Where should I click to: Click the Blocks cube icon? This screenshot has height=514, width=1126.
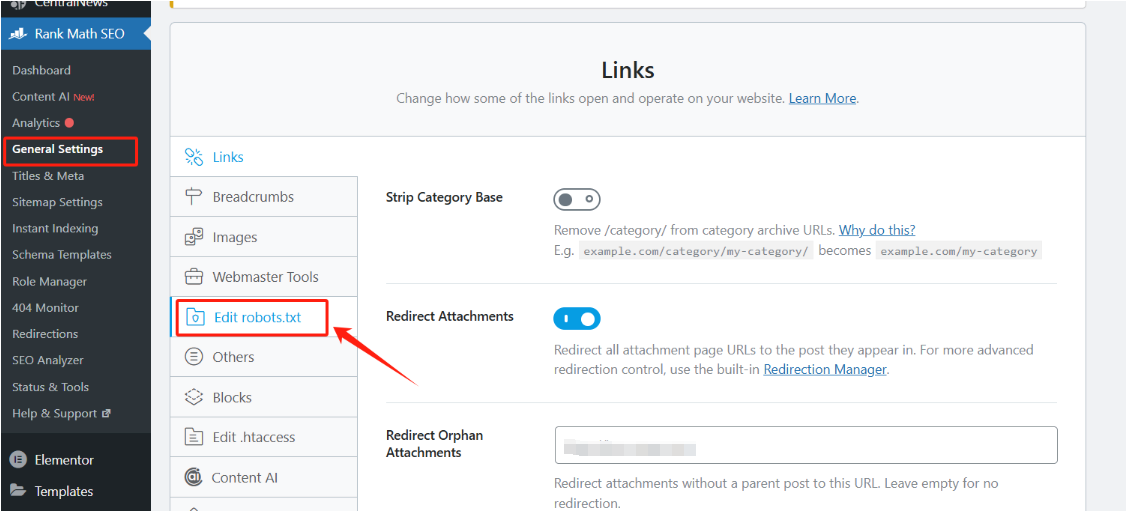[194, 397]
